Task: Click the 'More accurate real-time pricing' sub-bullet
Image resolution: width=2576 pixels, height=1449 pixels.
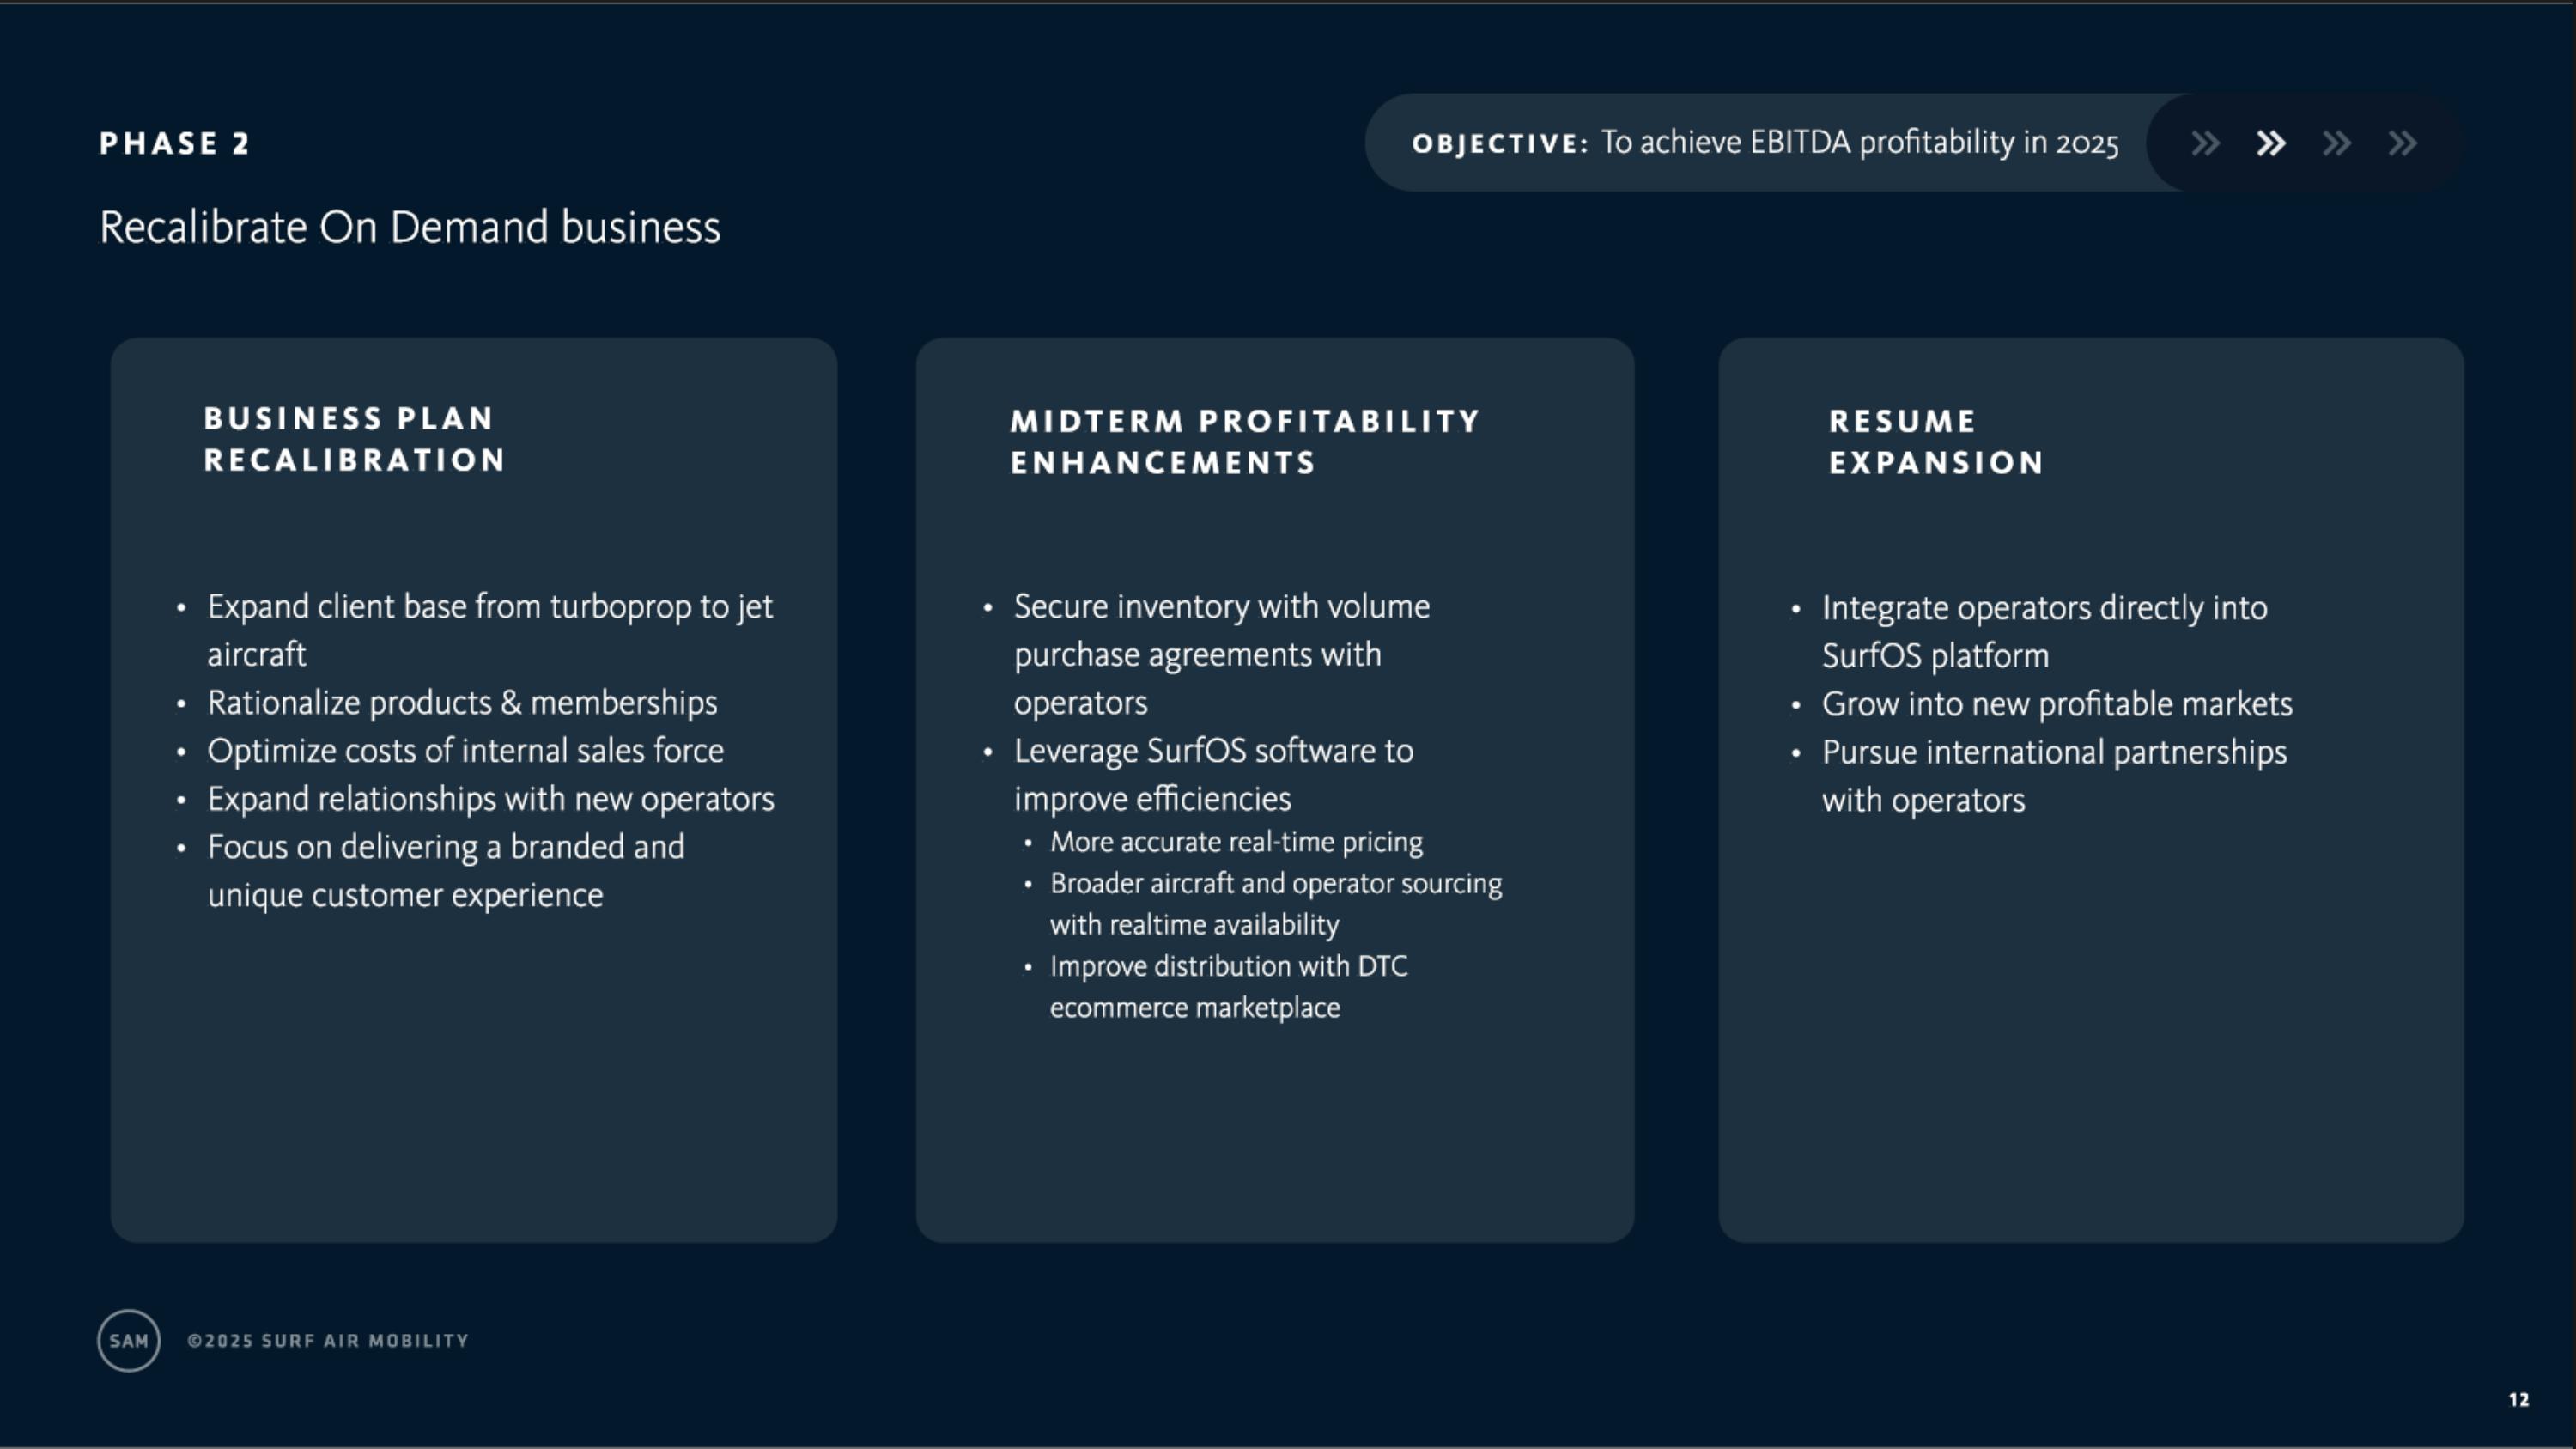Action: click(x=1236, y=842)
